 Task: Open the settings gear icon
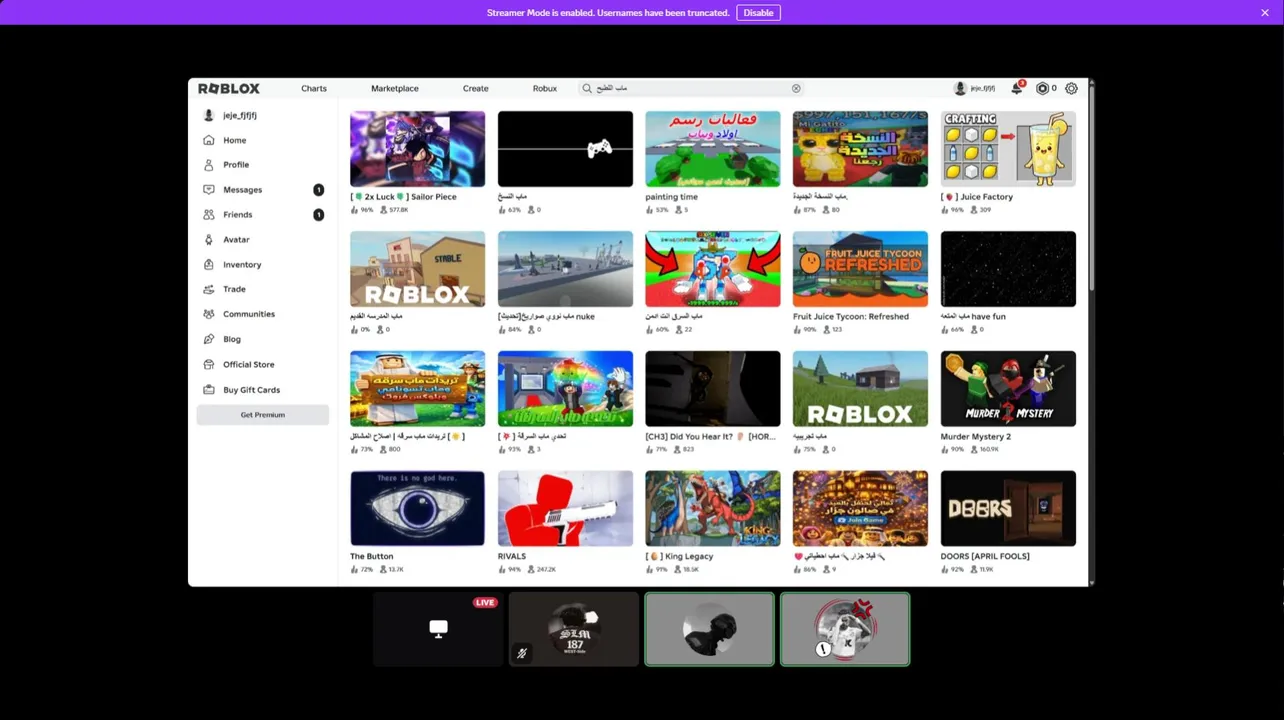[1071, 88]
